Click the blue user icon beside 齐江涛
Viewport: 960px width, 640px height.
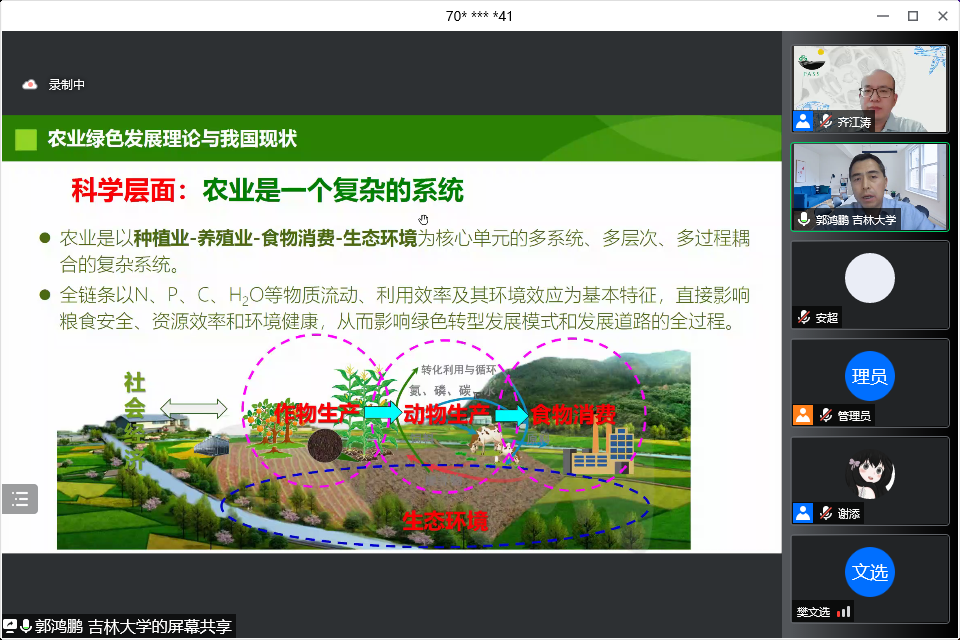803,121
